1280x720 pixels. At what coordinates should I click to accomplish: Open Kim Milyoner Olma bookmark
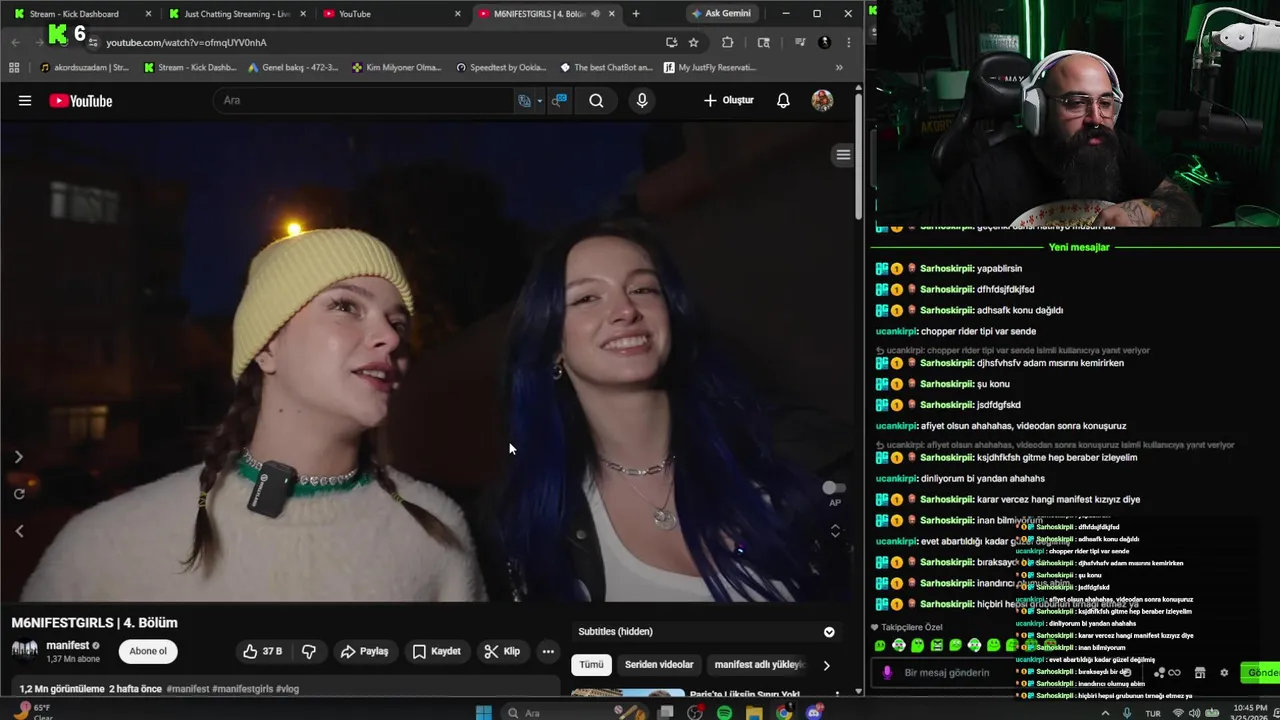[x=397, y=68]
